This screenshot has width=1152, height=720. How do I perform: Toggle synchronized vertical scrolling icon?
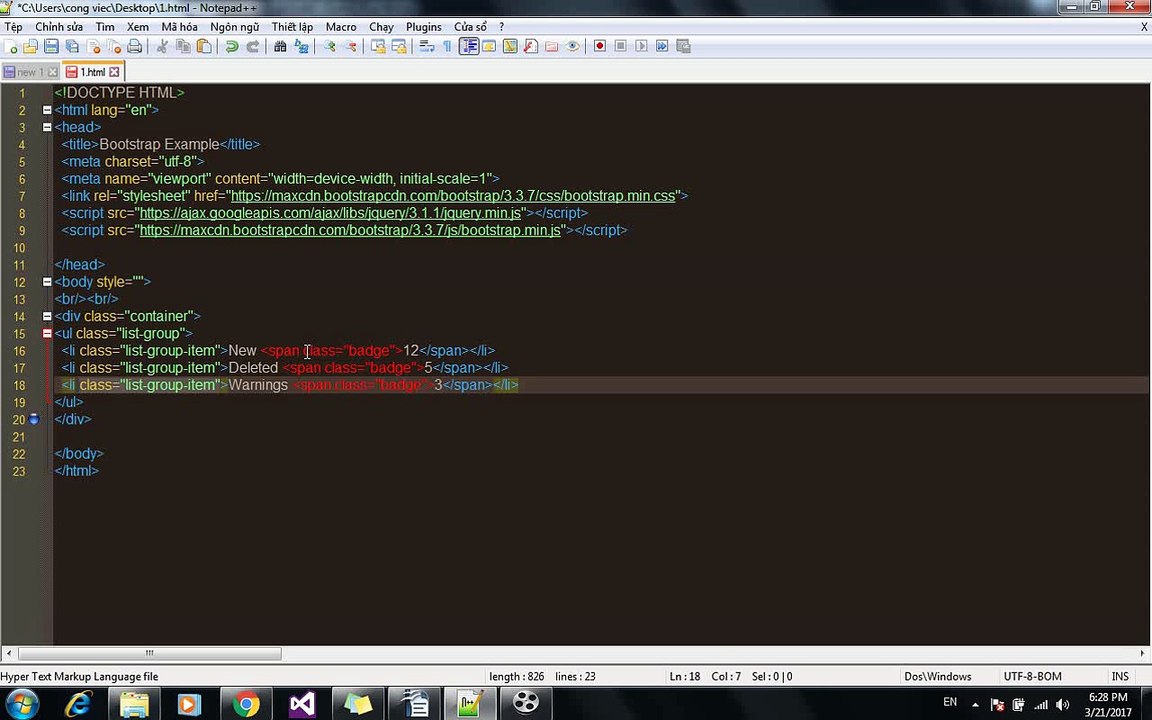click(x=378, y=46)
